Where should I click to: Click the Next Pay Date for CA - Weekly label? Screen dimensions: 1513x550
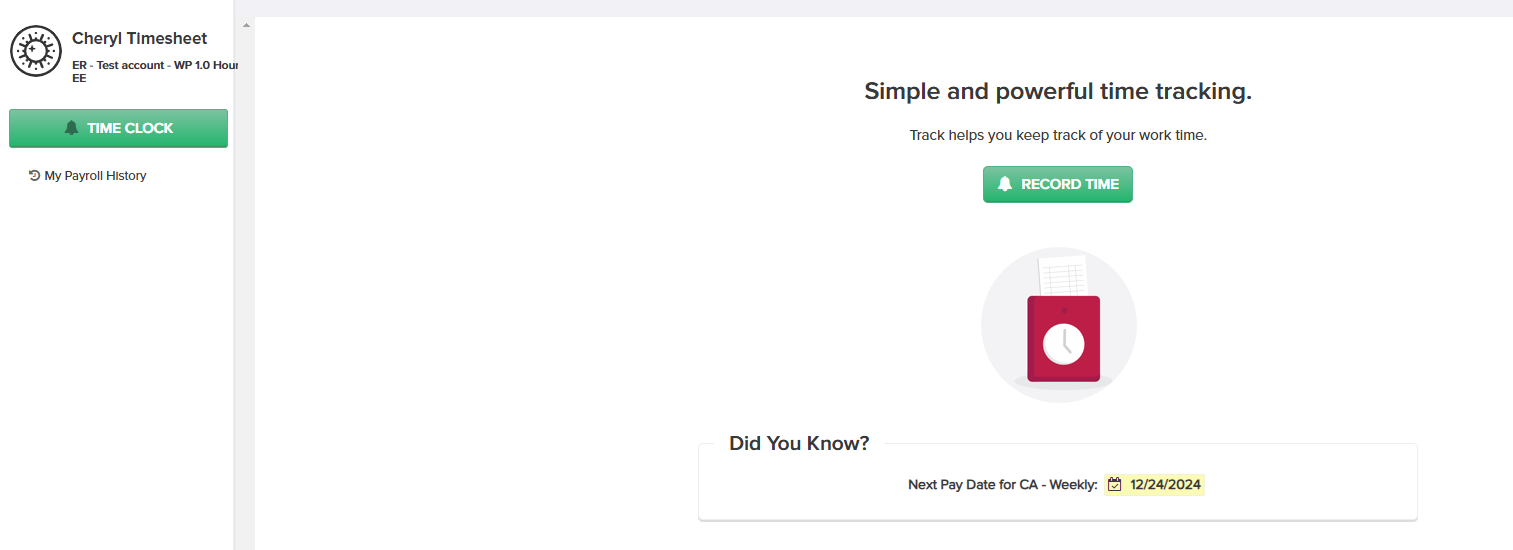click(x=1003, y=485)
